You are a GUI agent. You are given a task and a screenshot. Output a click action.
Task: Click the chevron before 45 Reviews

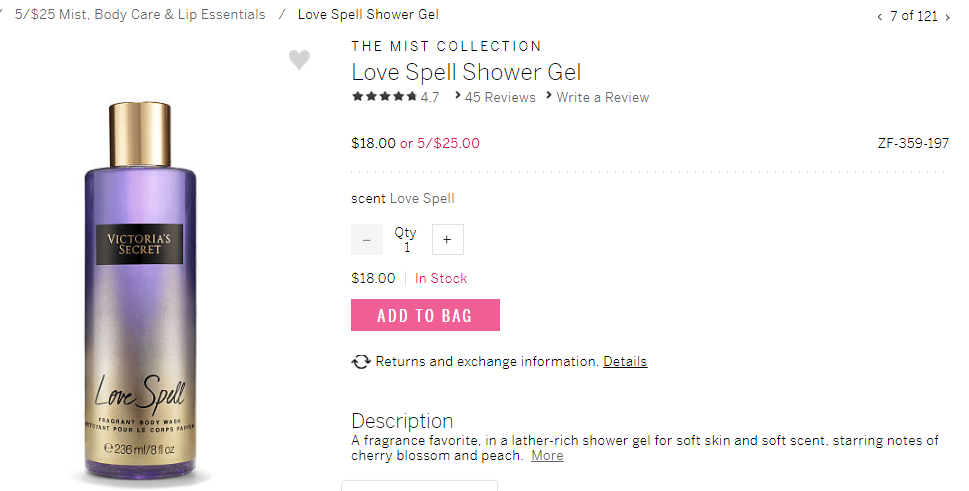click(458, 96)
